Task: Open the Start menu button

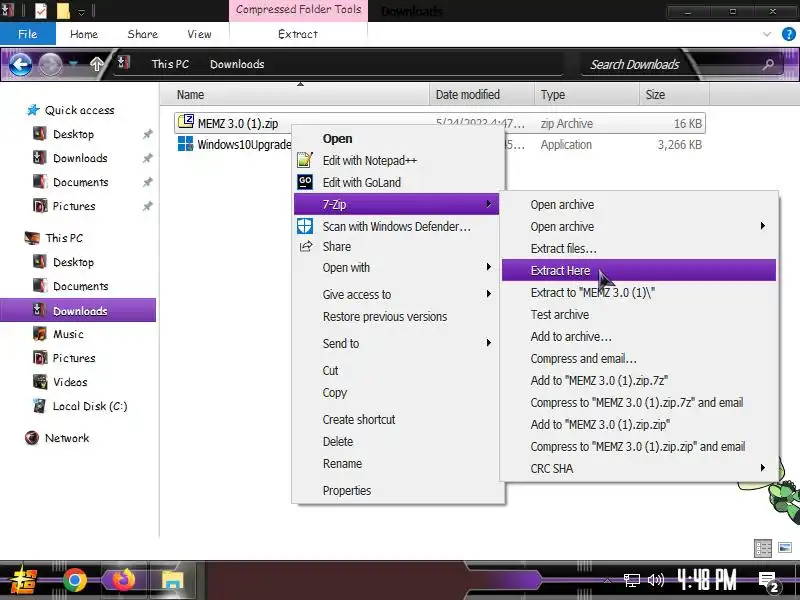Action: click(x=23, y=580)
